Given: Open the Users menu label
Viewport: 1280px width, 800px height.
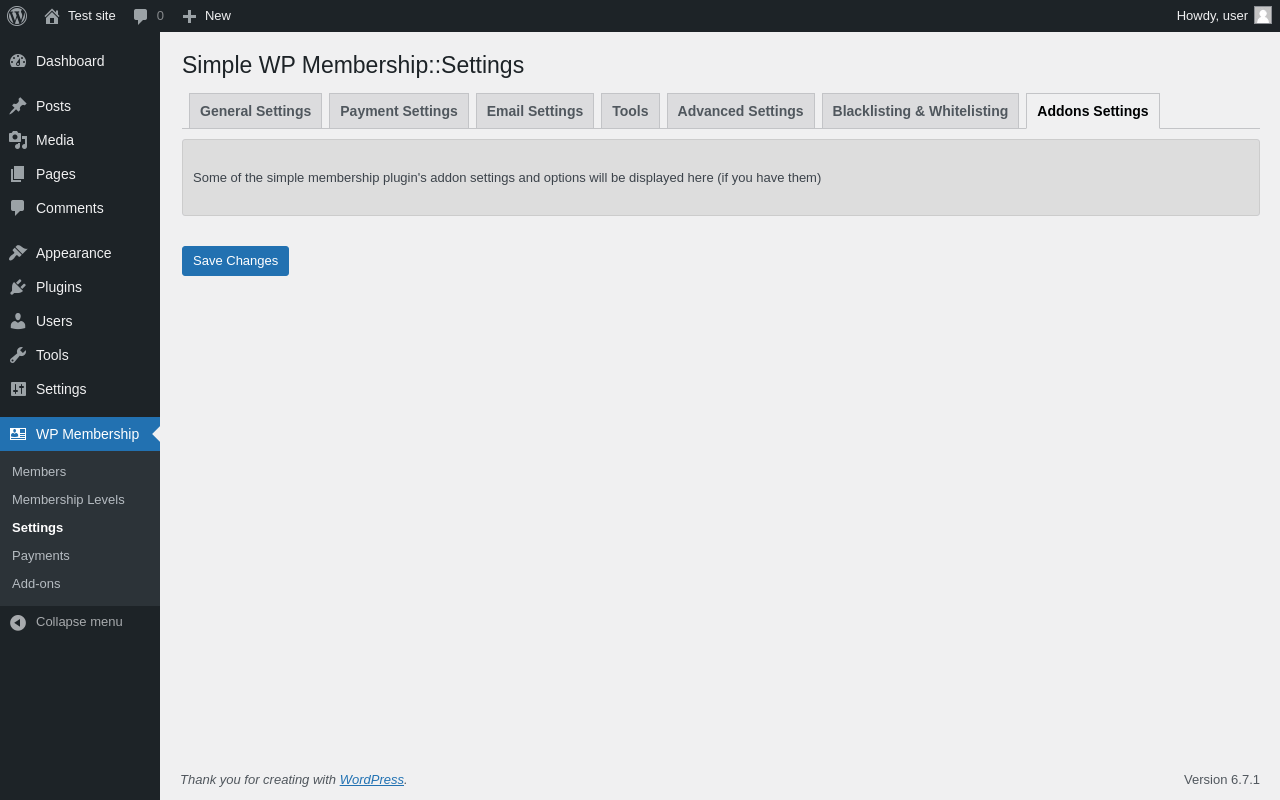Looking at the screenshot, I should click(x=54, y=321).
